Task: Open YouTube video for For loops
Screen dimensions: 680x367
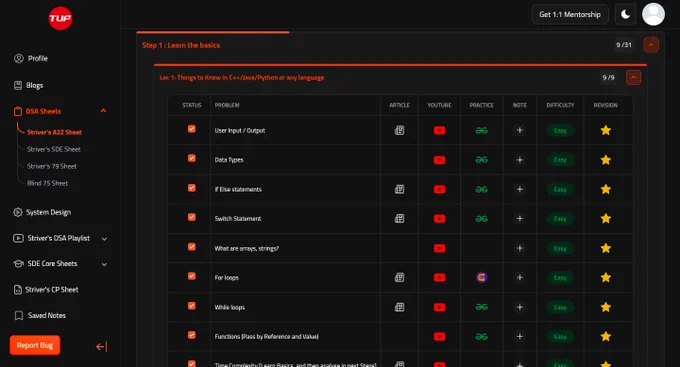Action: coord(439,278)
